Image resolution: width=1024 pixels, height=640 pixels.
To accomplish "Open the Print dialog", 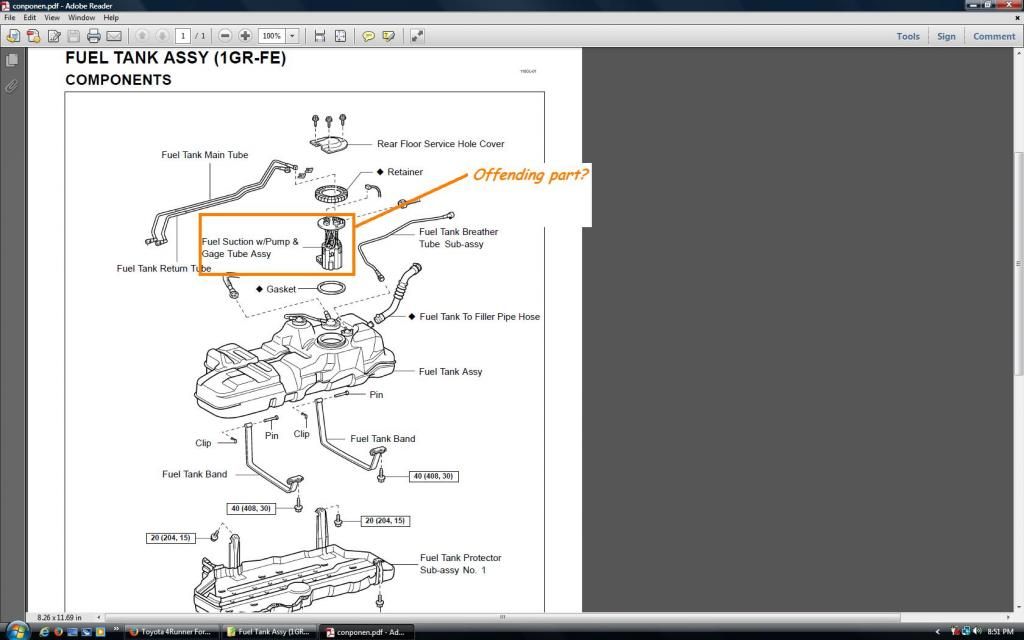I will (x=93, y=35).
